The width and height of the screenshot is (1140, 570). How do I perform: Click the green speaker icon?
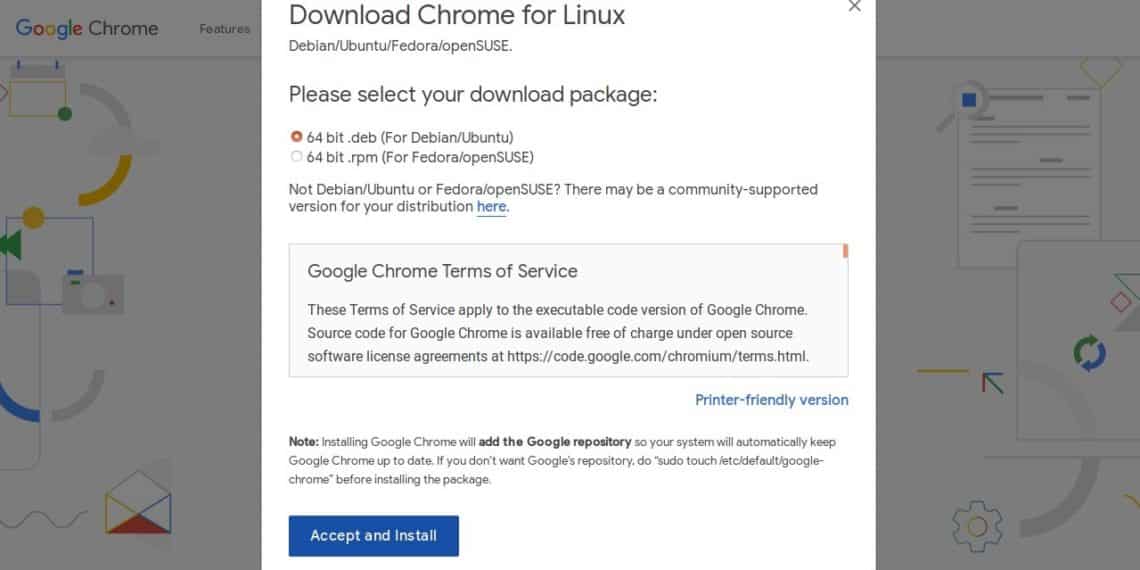tap(10, 244)
